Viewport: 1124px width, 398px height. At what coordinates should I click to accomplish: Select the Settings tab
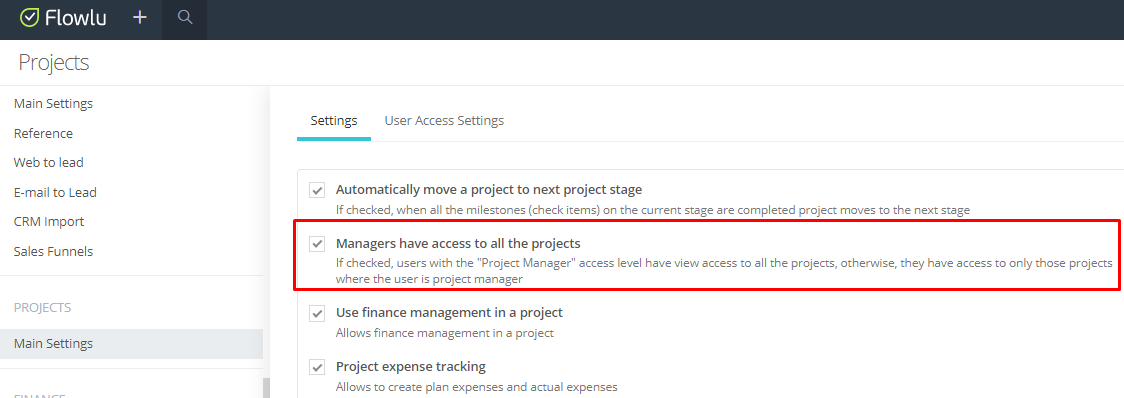tap(334, 120)
